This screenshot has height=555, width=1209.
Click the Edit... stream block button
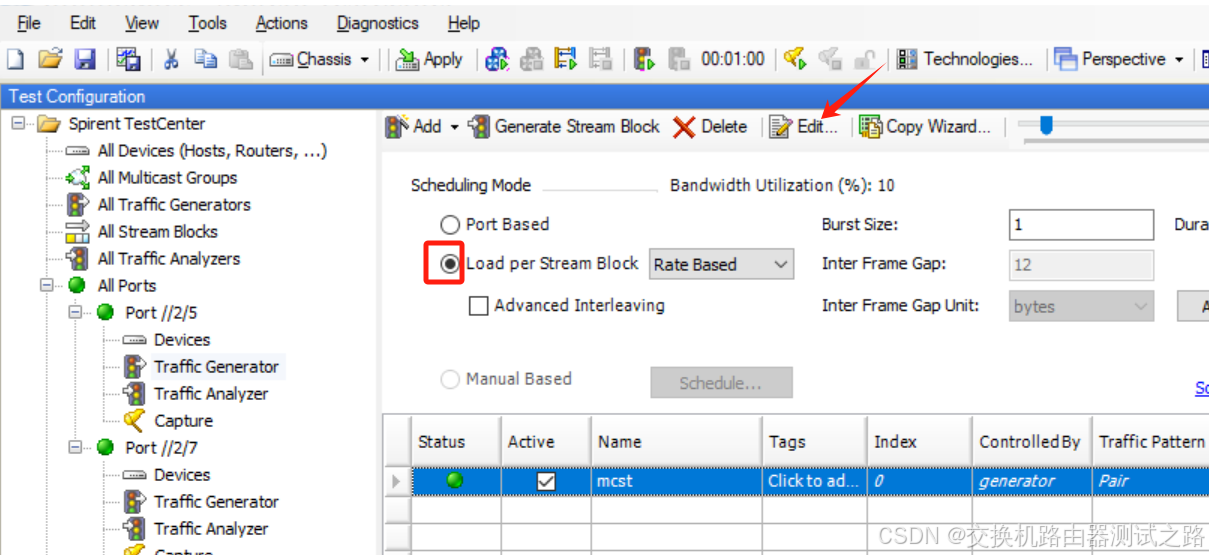(803, 126)
